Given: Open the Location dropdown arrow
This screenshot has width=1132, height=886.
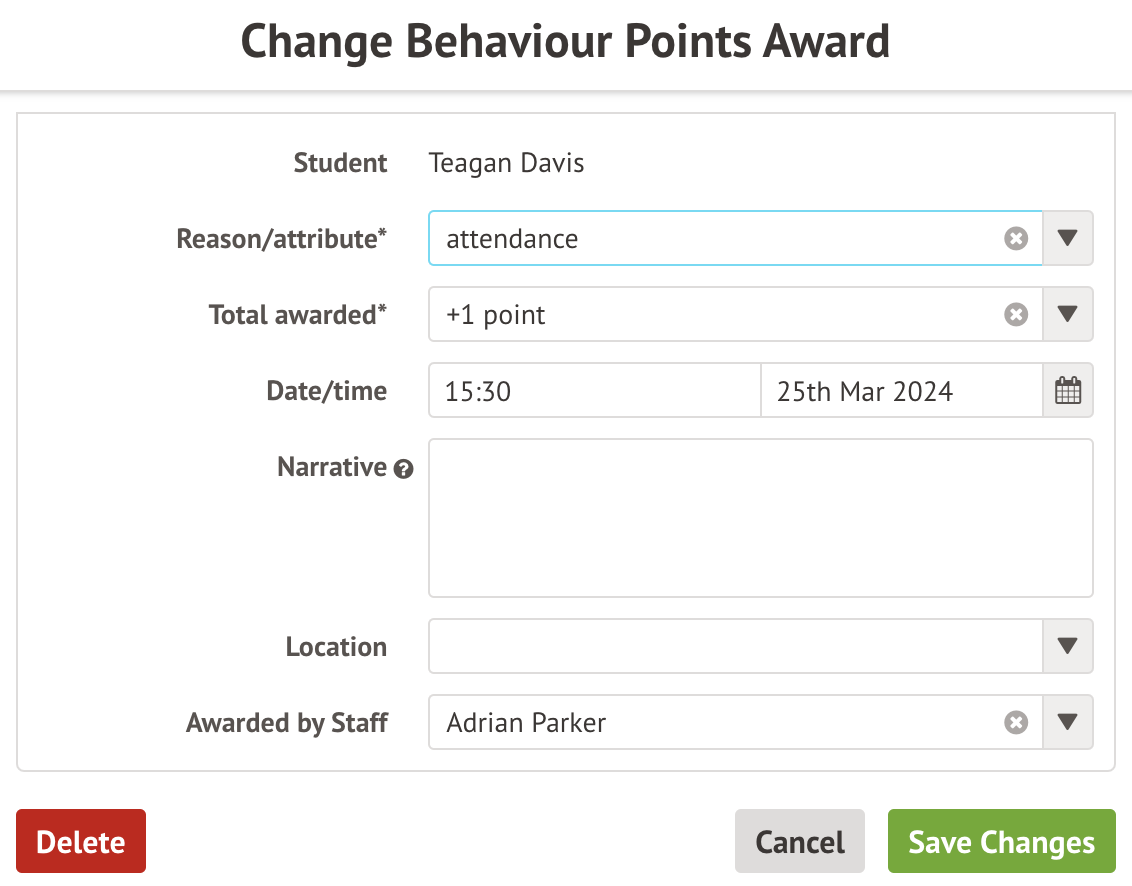Looking at the screenshot, I should pos(1068,647).
